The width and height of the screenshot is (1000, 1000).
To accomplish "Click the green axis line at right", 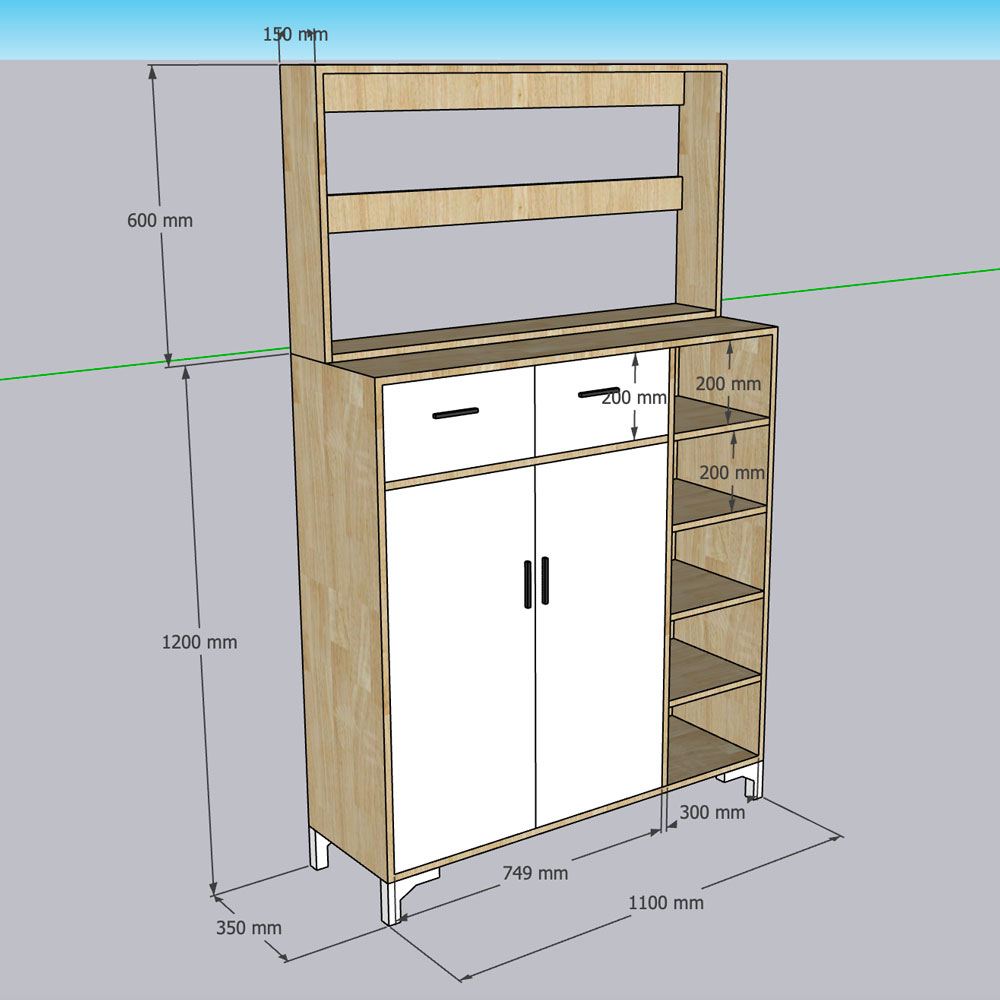I will (861, 284).
